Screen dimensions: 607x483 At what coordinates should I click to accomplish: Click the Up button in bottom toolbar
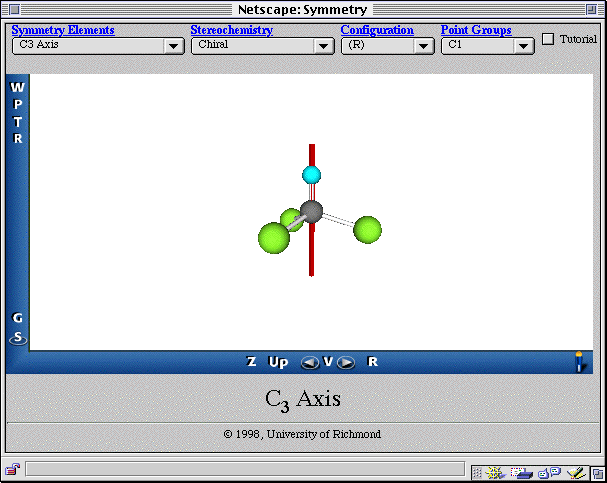(278, 362)
